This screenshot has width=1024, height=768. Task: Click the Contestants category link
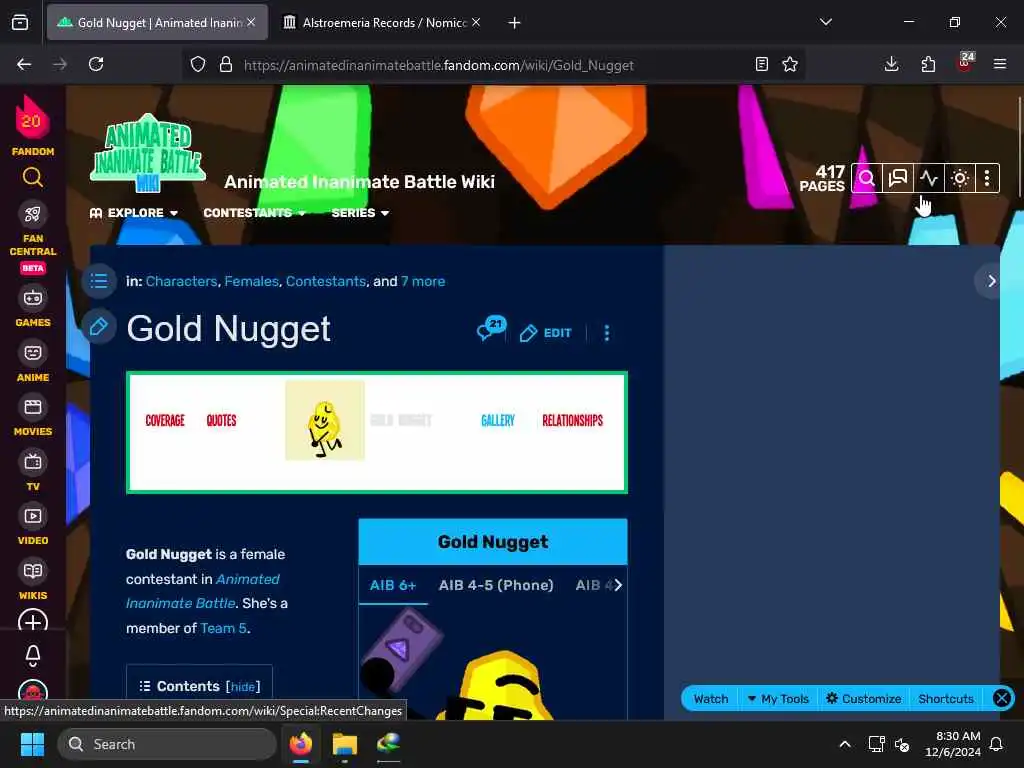pyautogui.click(x=325, y=281)
